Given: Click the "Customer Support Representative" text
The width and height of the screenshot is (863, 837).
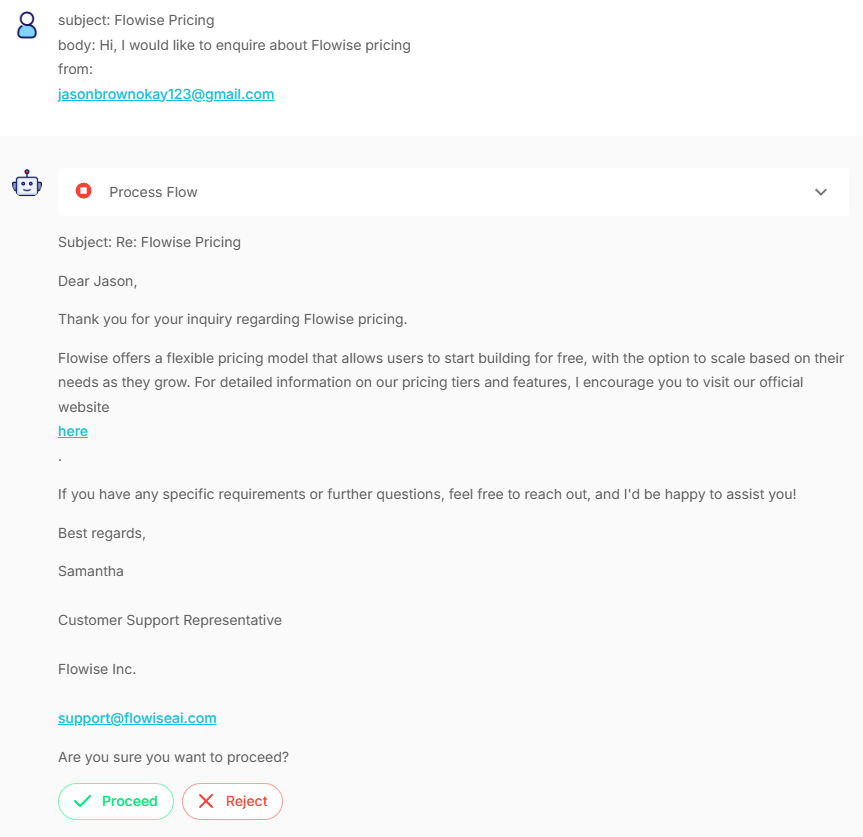Looking at the screenshot, I should [x=170, y=620].
